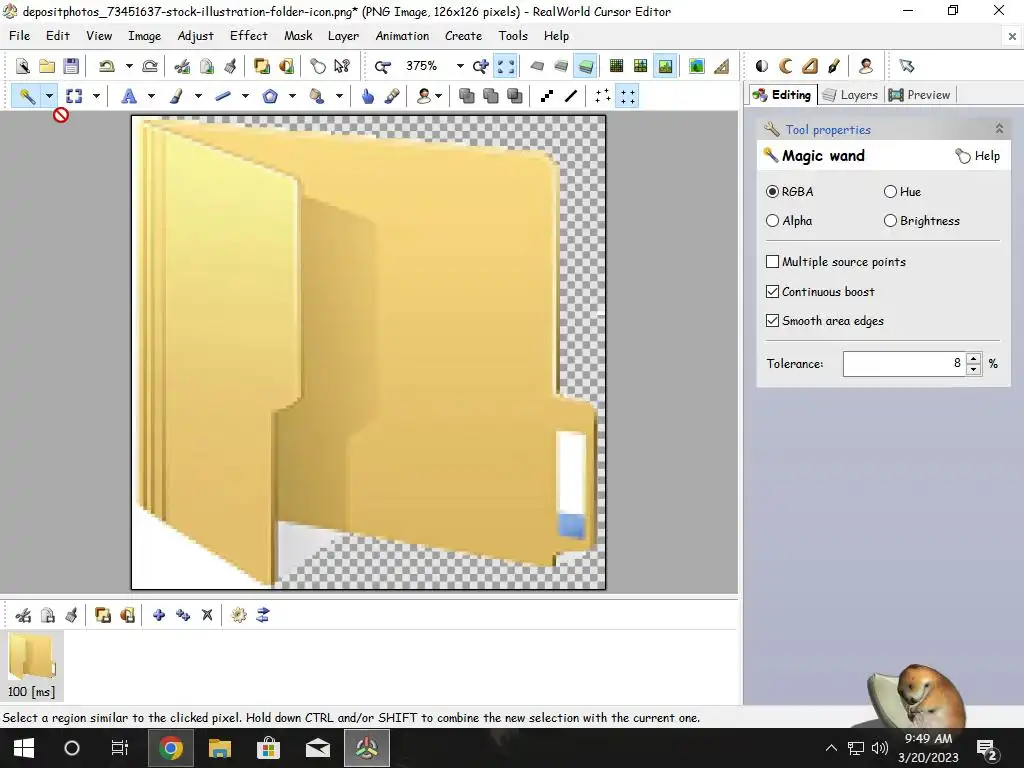Expand the Flood fill dropdown arrow
Viewport: 1024px width, 768px height.
(x=339, y=97)
